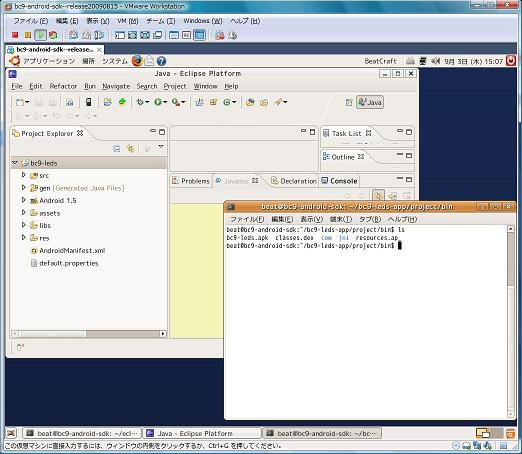The height and width of the screenshot is (454, 522).
Task: Click the terminal window vertical scrollbar
Action: tap(511, 321)
